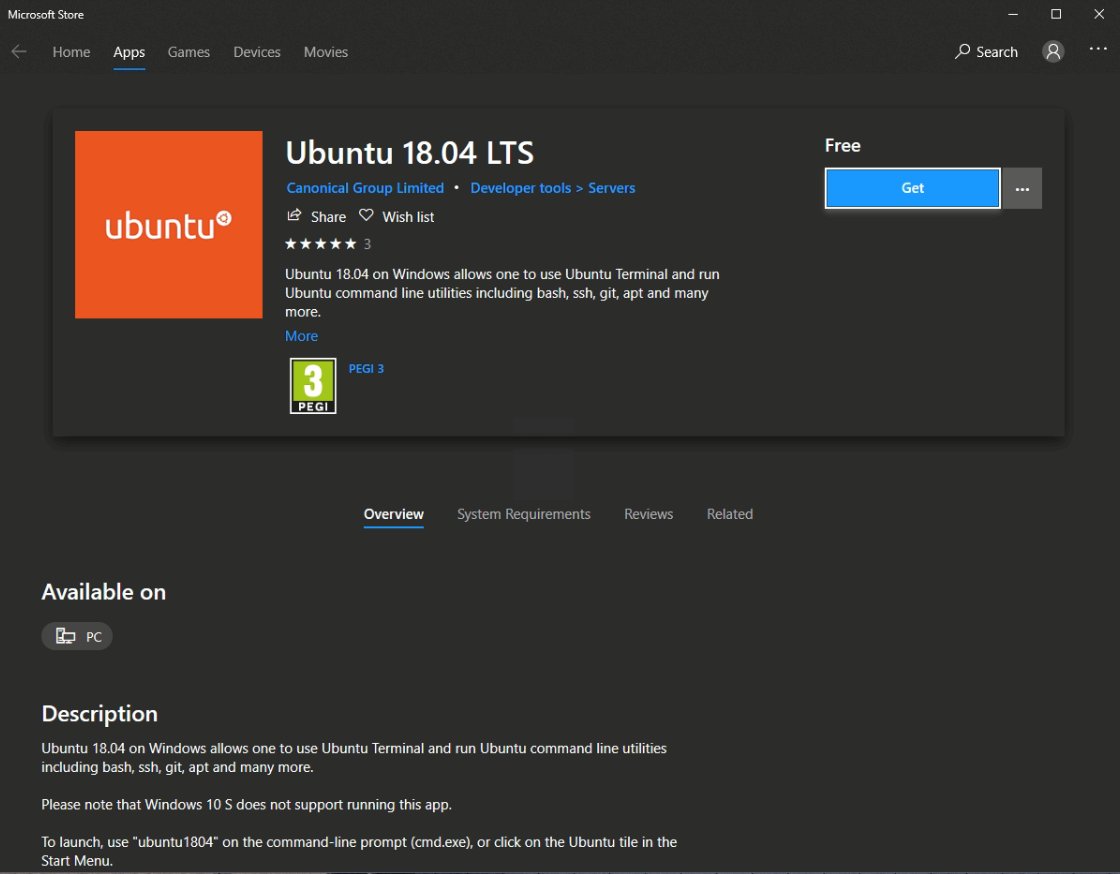Click the Share icon
1120x874 pixels.
coord(294,216)
